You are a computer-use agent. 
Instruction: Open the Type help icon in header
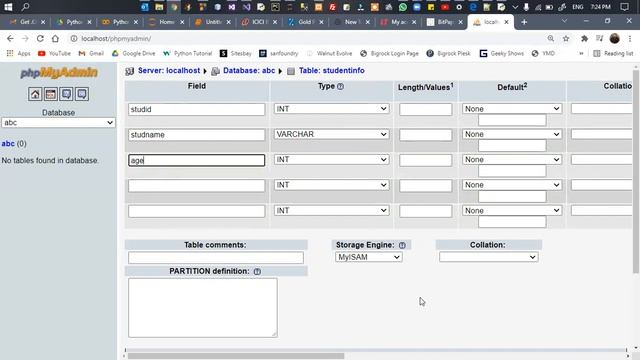tap(340, 86)
